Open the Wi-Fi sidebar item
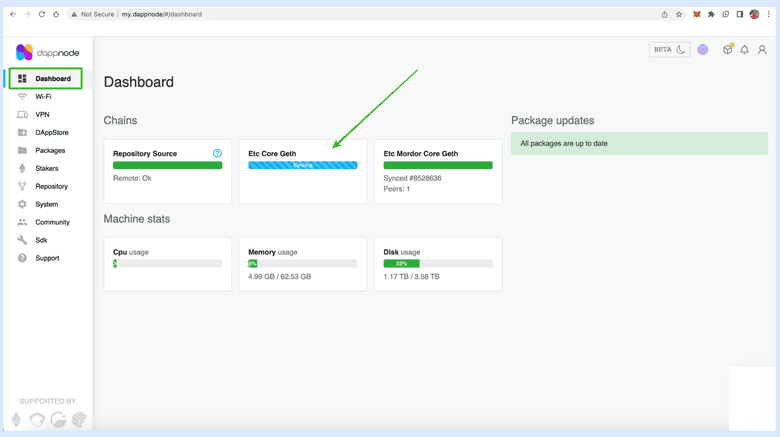Image resolution: width=780 pixels, height=437 pixels. [43, 97]
